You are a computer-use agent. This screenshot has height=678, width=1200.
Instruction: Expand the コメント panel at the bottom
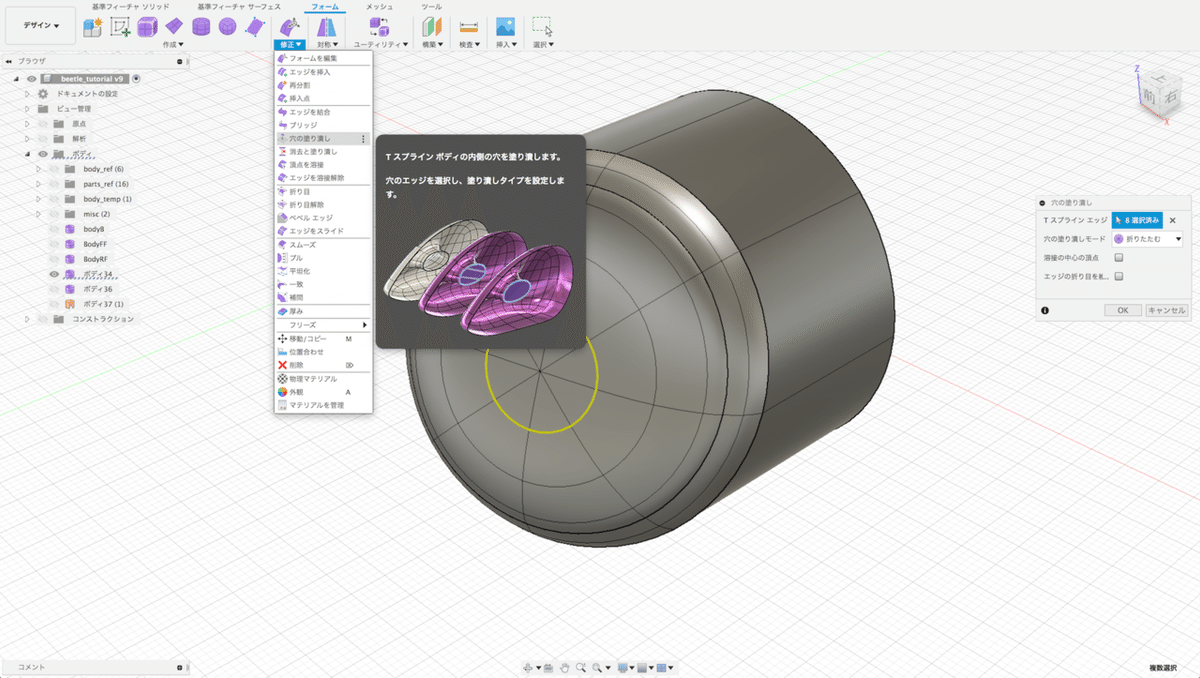pos(180,667)
